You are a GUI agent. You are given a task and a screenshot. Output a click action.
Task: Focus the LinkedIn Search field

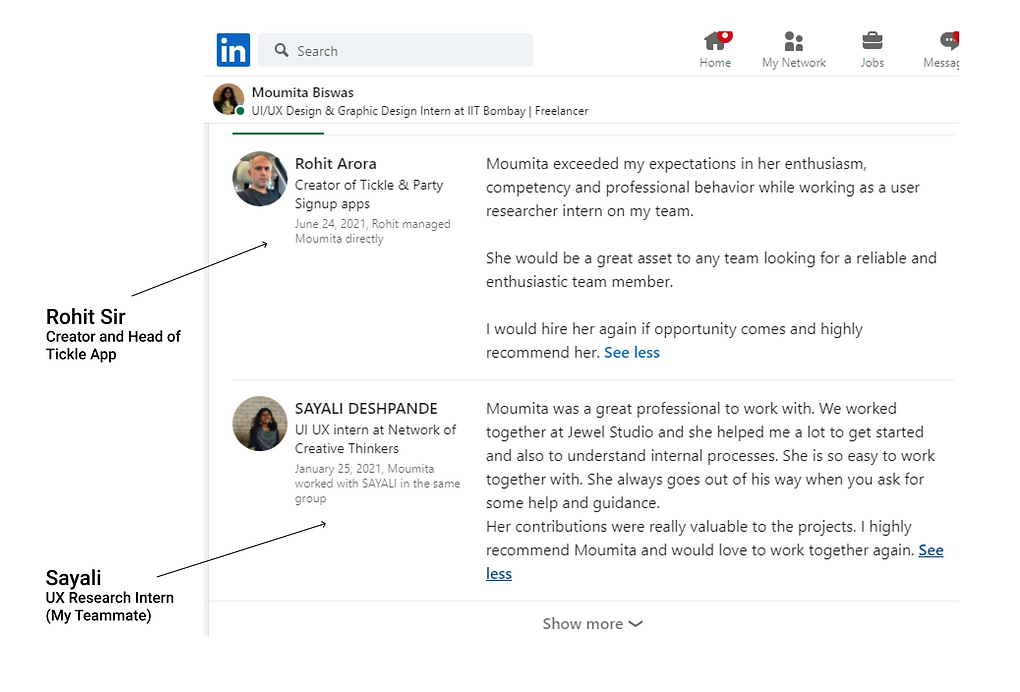tap(396, 50)
